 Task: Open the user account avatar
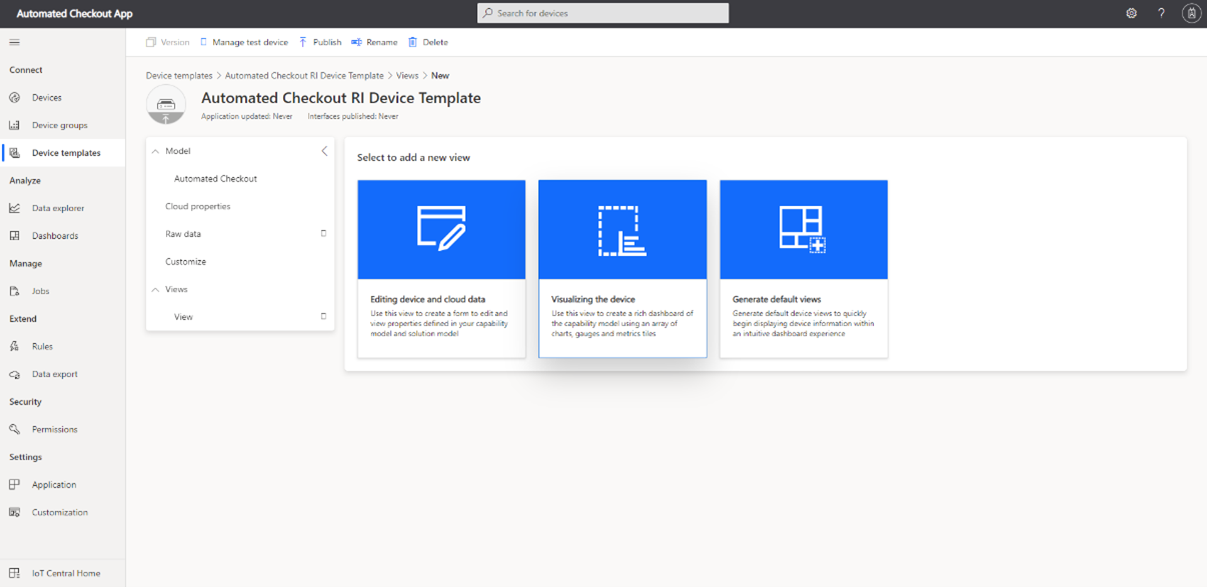point(1191,13)
